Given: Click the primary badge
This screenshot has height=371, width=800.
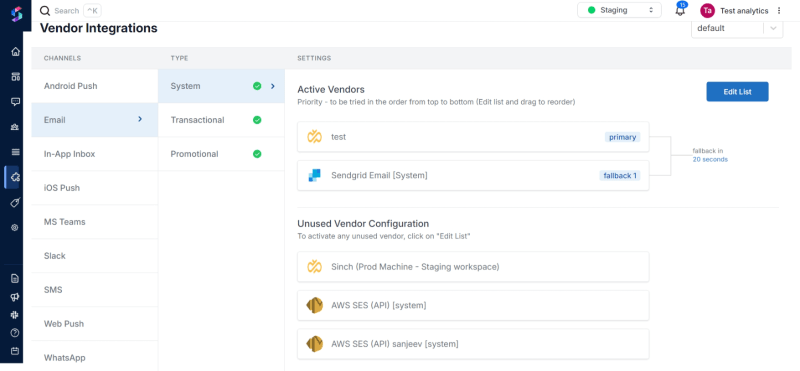Looking at the screenshot, I should (x=622, y=137).
